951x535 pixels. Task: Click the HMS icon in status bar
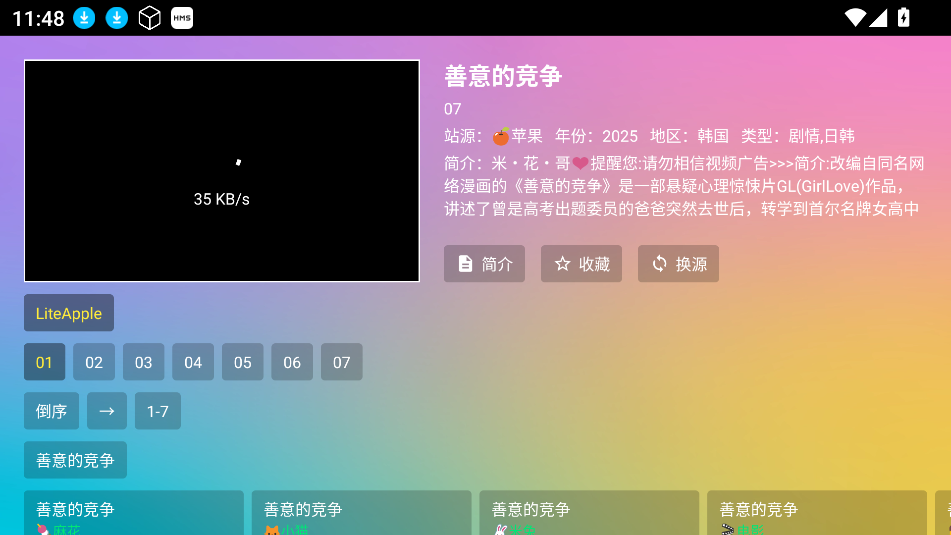click(182, 18)
